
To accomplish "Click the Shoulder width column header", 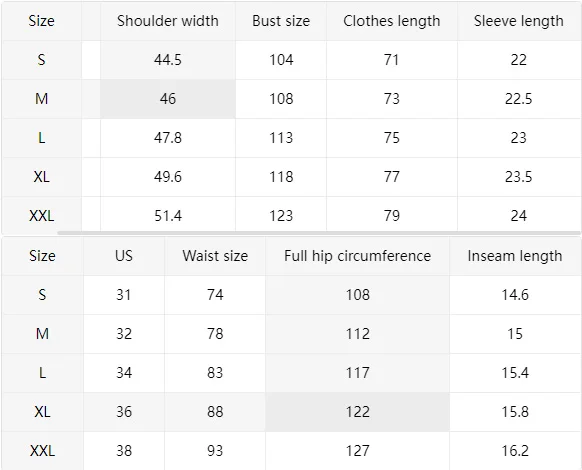I will coord(168,21).
